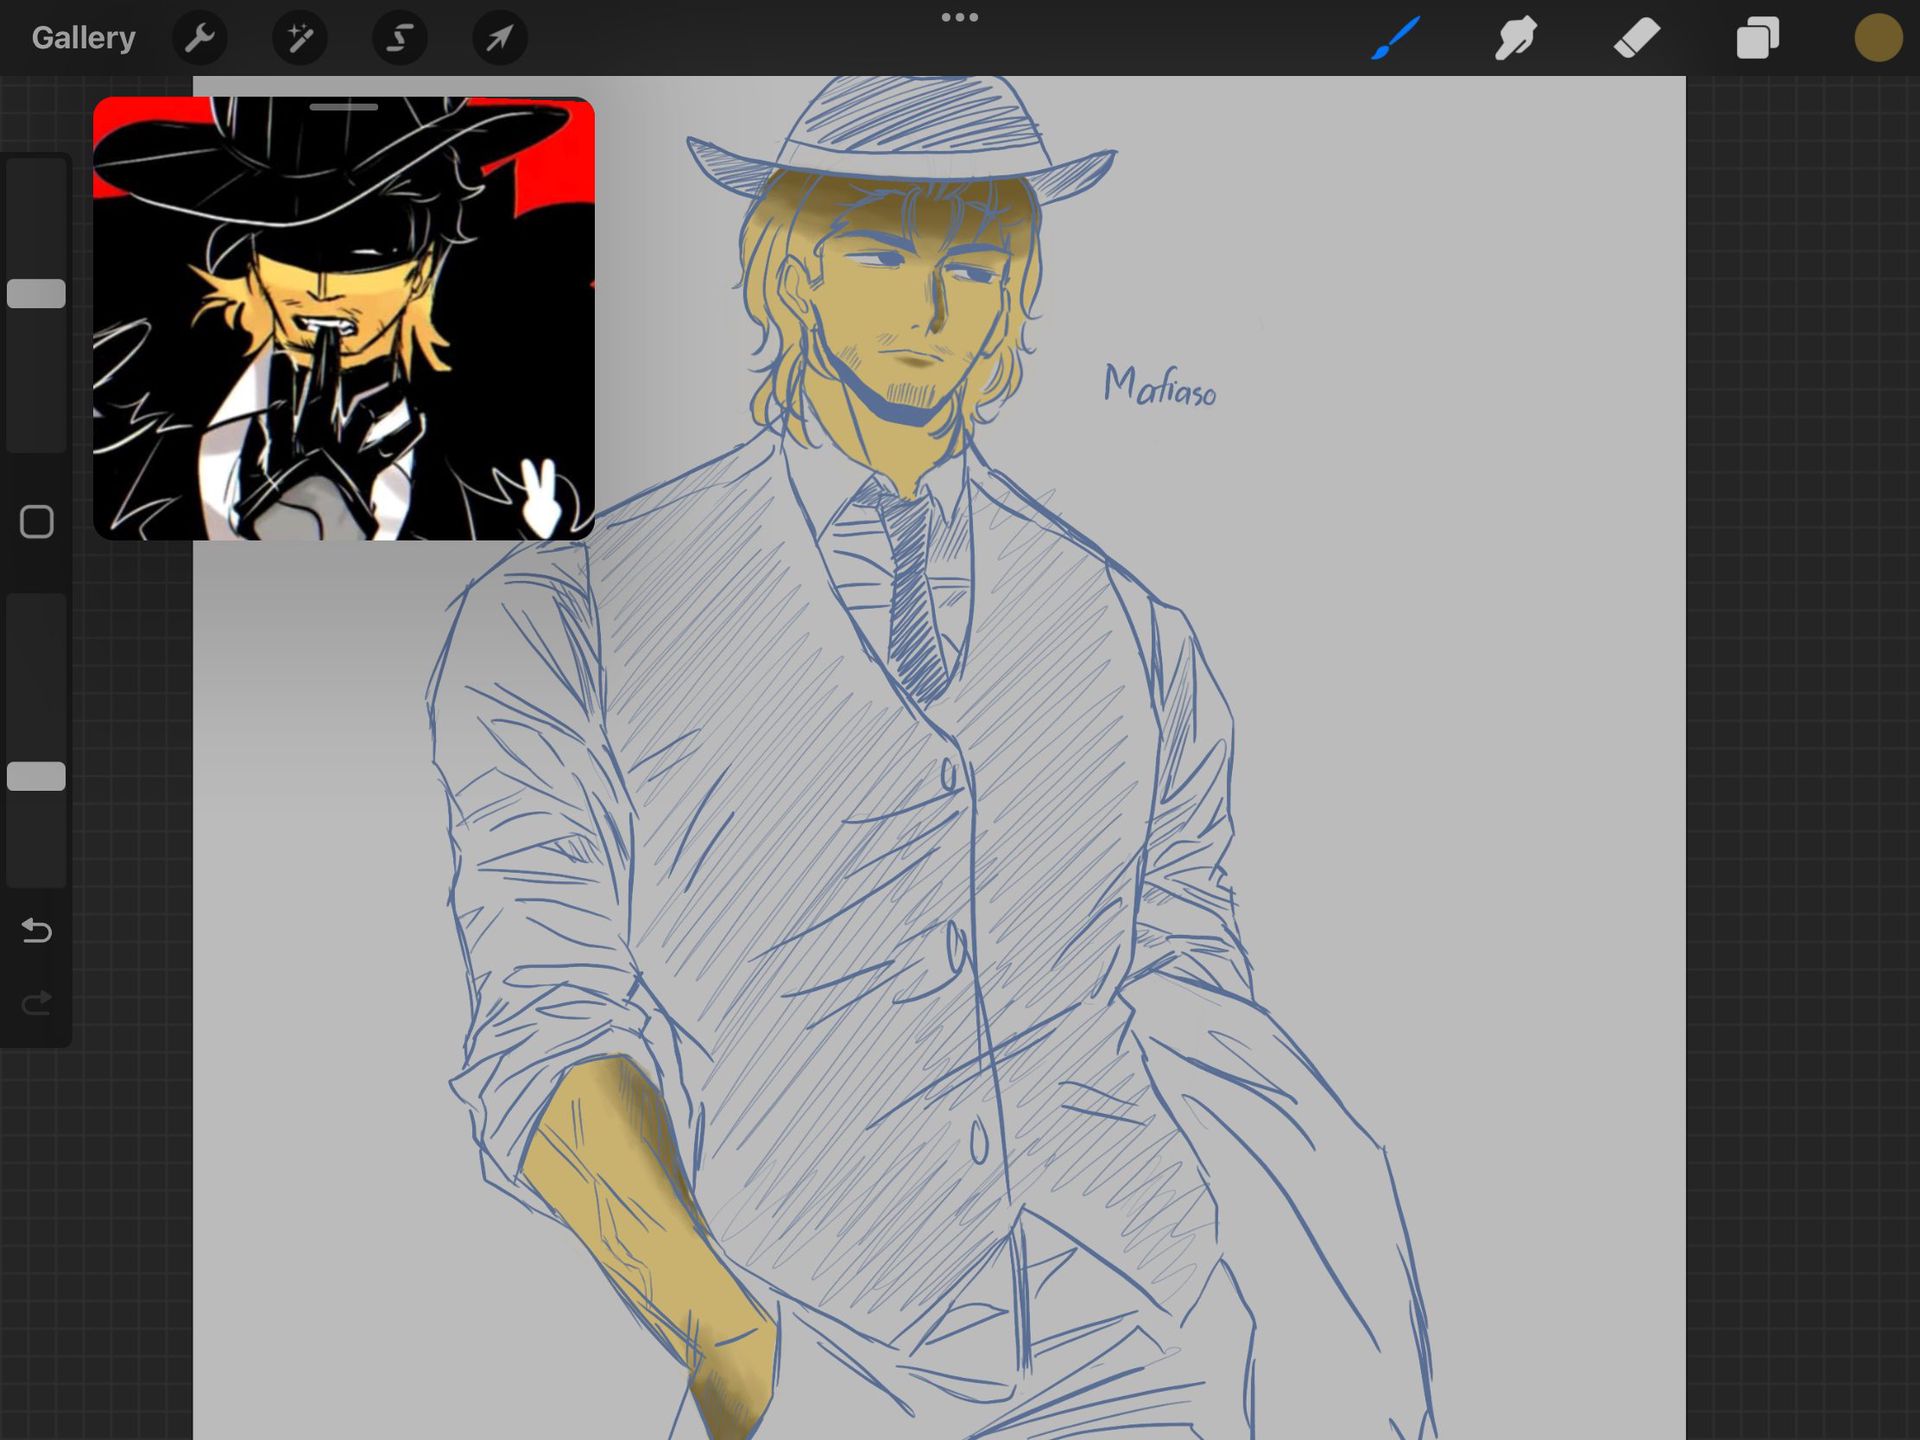Image resolution: width=1920 pixels, height=1440 pixels.
Task: Redo the last undone action
Action: (x=37, y=1002)
